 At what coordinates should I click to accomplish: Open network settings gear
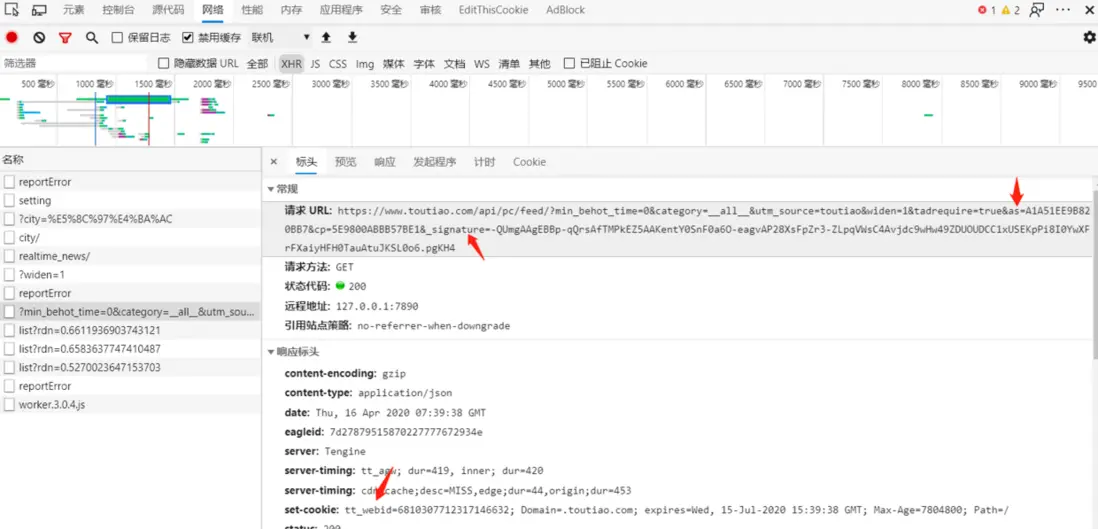1089,37
